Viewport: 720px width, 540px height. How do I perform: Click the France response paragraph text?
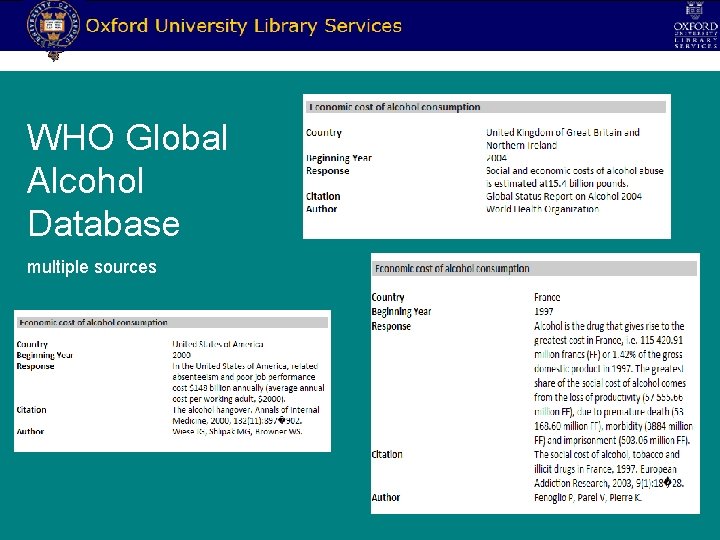[x=613, y=383]
